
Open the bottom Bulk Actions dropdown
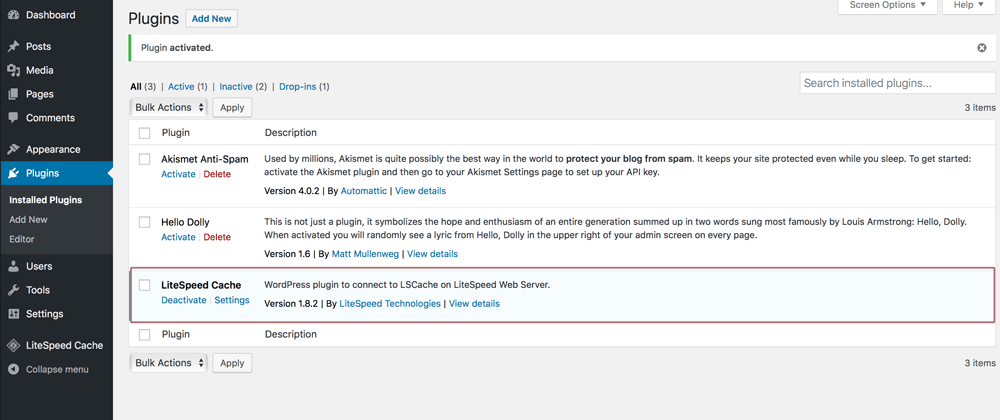pyautogui.click(x=169, y=363)
